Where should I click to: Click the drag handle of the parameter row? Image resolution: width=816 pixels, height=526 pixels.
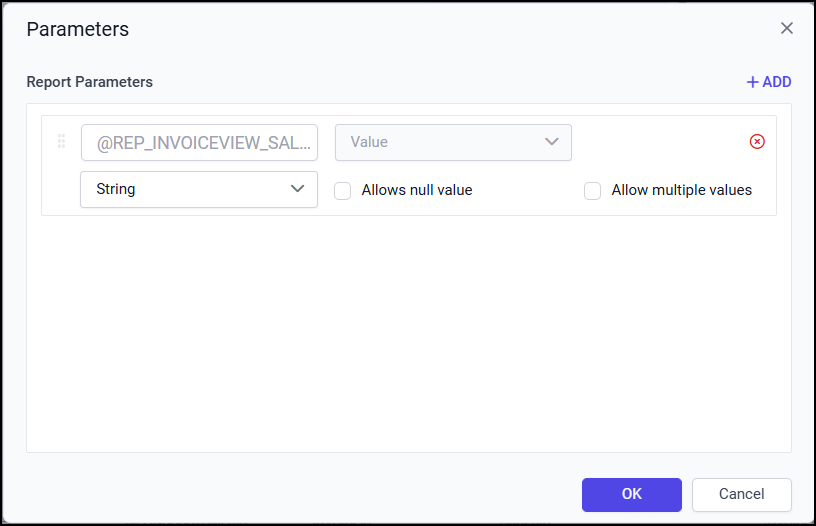pyautogui.click(x=61, y=142)
